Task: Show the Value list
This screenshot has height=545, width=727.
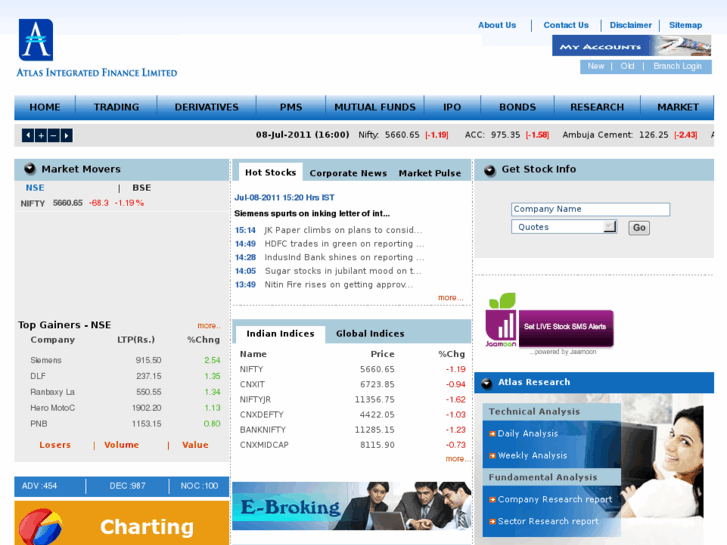Action: tap(195, 445)
